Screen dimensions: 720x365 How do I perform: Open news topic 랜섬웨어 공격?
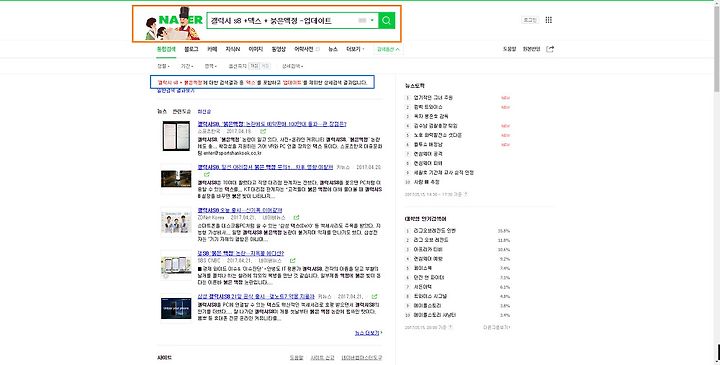428,154
